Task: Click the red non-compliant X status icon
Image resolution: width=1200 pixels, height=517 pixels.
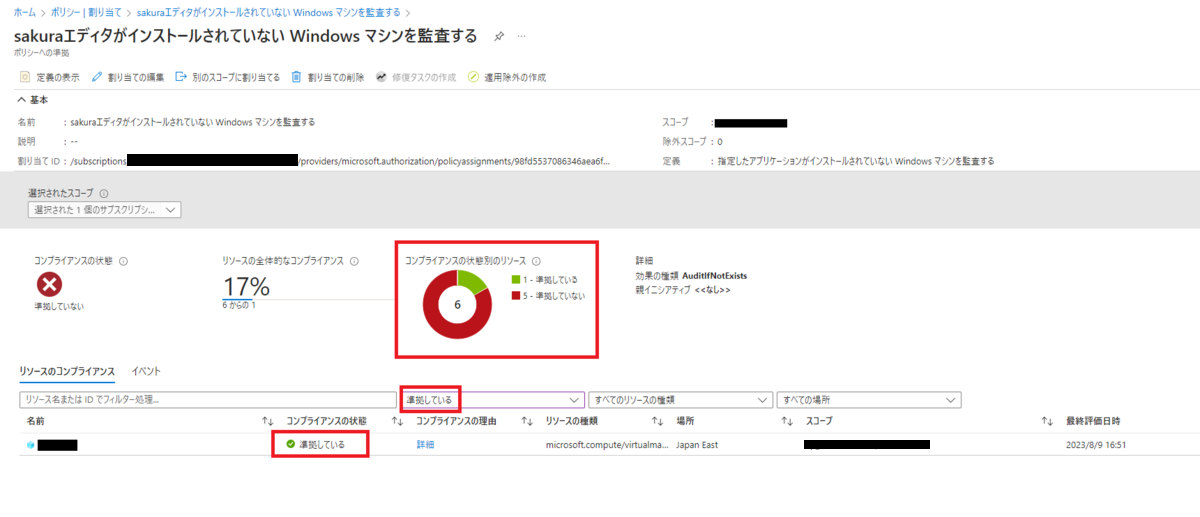Action: click(x=49, y=285)
